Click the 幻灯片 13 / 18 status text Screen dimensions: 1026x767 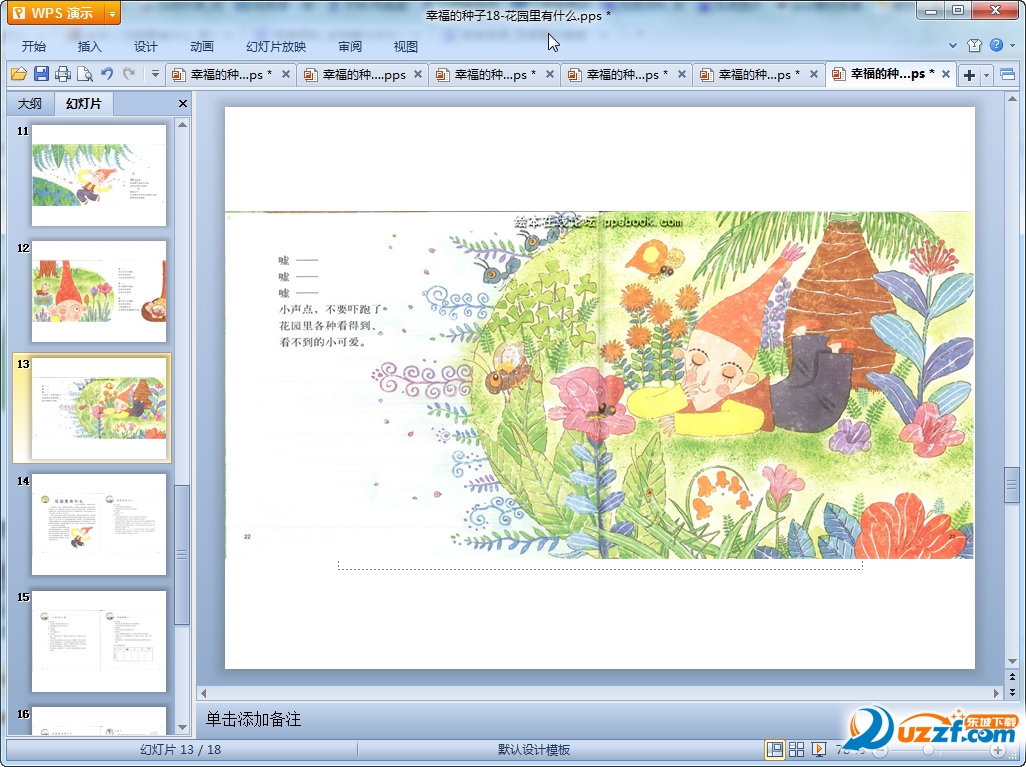(x=181, y=749)
